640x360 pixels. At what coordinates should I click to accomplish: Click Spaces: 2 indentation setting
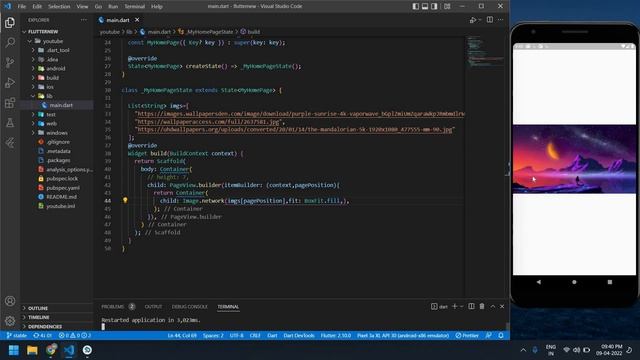(x=213, y=335)
